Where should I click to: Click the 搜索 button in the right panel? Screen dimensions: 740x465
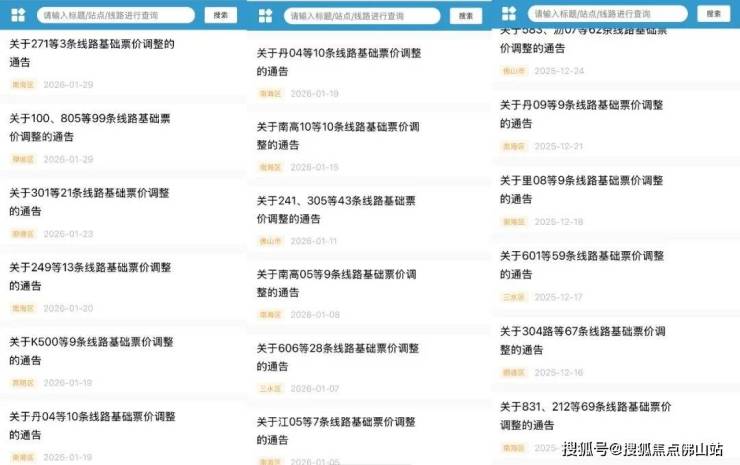713,14
